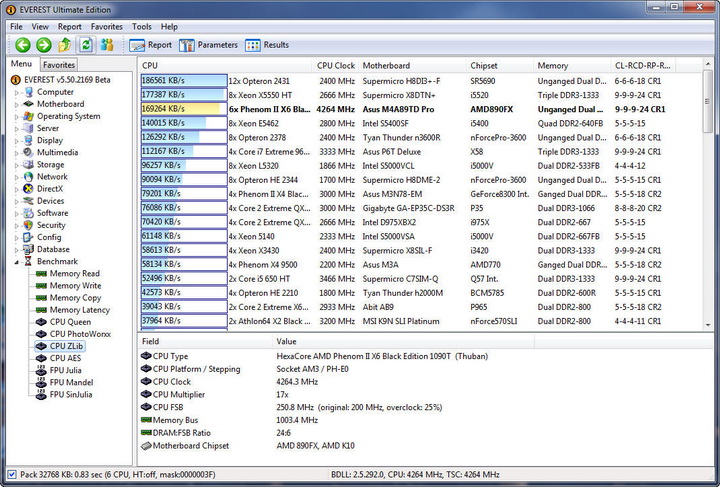Select the Benchmark hourglass icon
Viewport: 720px width, 487px height.
click(28, 261)
